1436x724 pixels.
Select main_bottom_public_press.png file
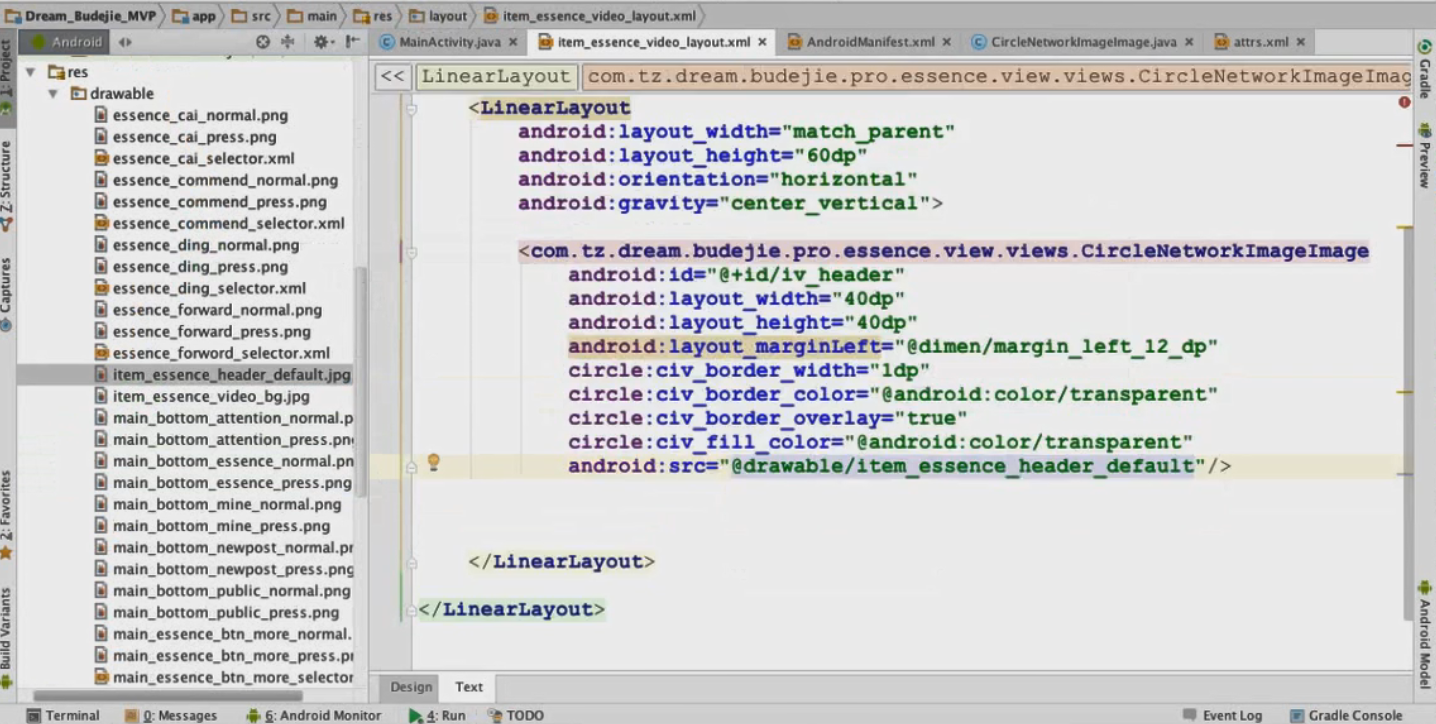226,612
